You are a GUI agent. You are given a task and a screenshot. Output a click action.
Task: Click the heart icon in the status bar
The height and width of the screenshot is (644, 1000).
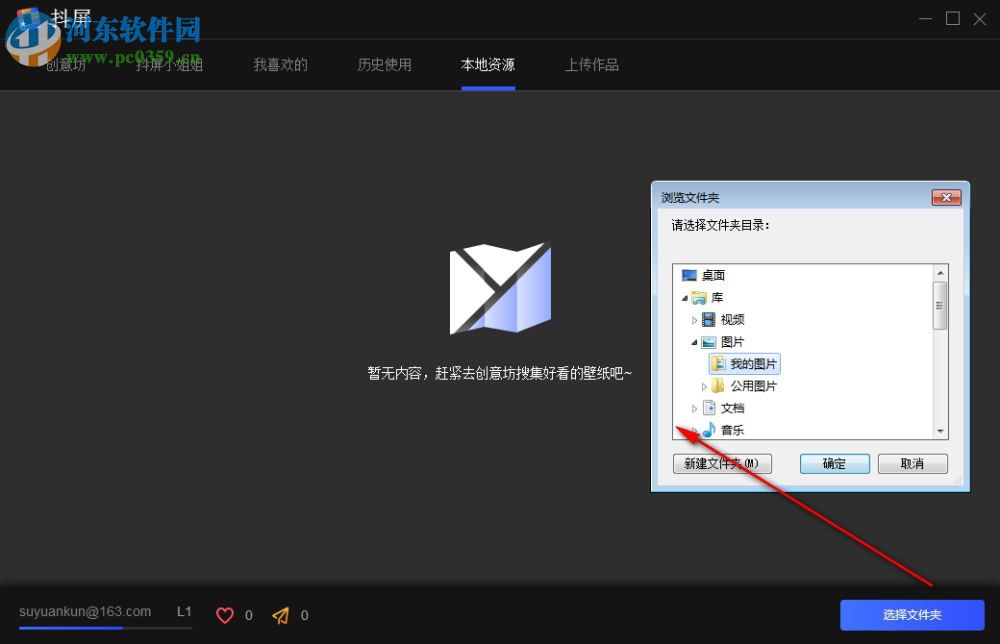(x=226, y=615)
